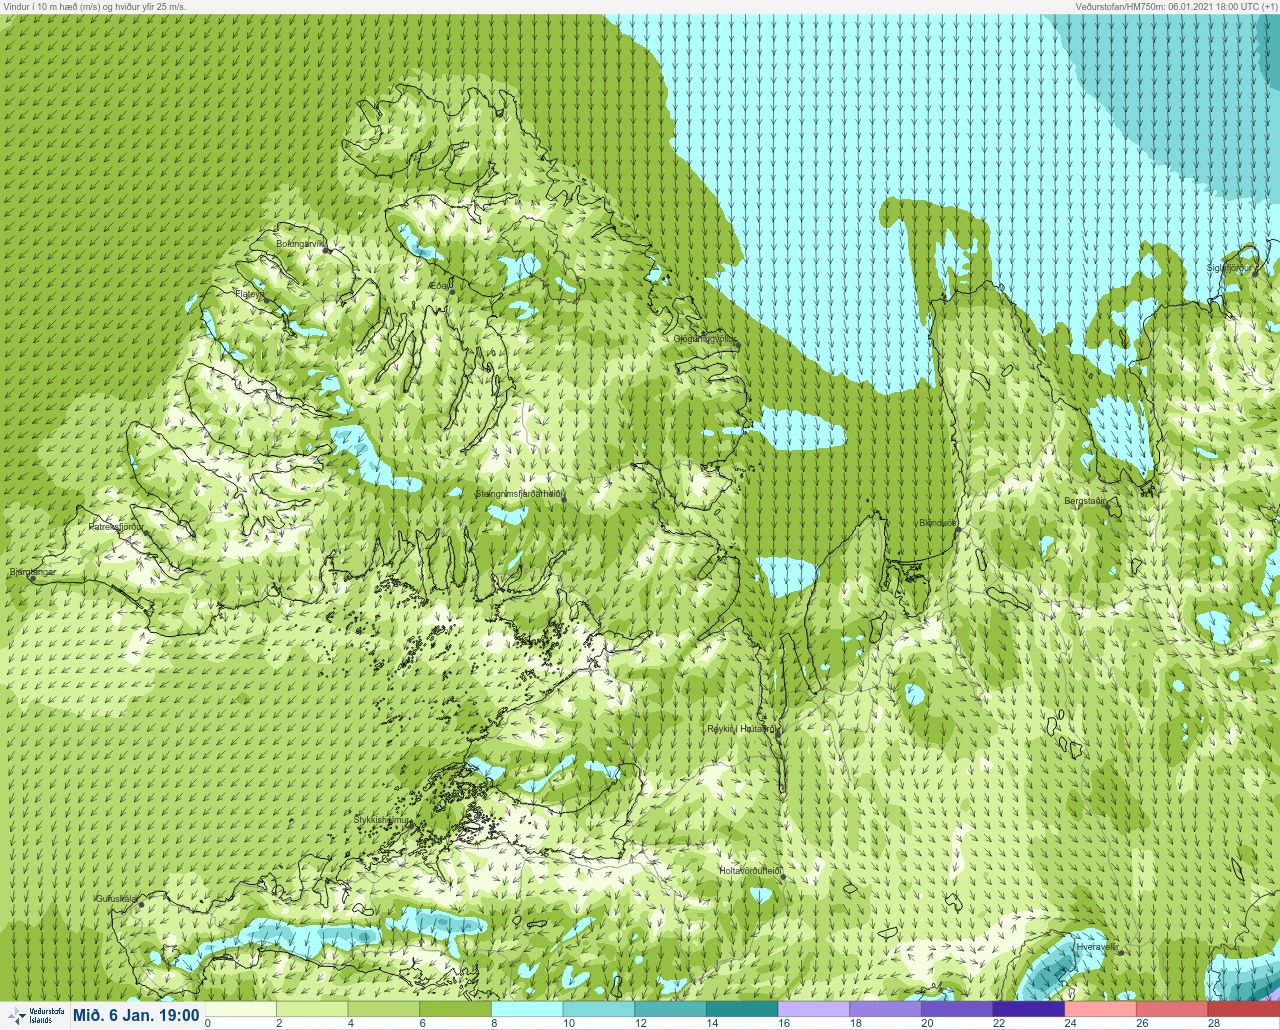
Task: Click the Bergstaðir station label
Action: pyautogui.click(x=1085, y=500)
